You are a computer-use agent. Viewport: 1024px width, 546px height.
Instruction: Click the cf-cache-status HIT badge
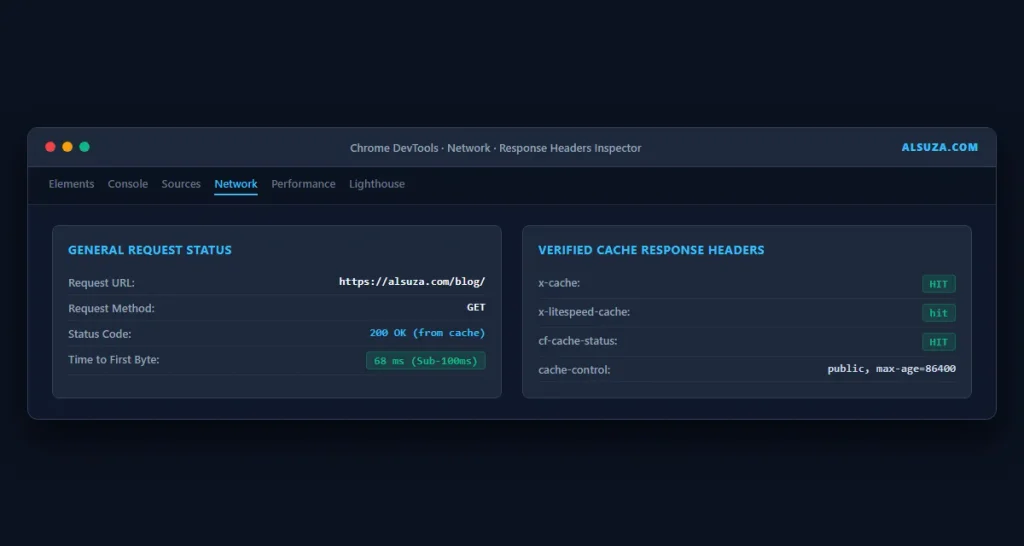tap(938, 342)
